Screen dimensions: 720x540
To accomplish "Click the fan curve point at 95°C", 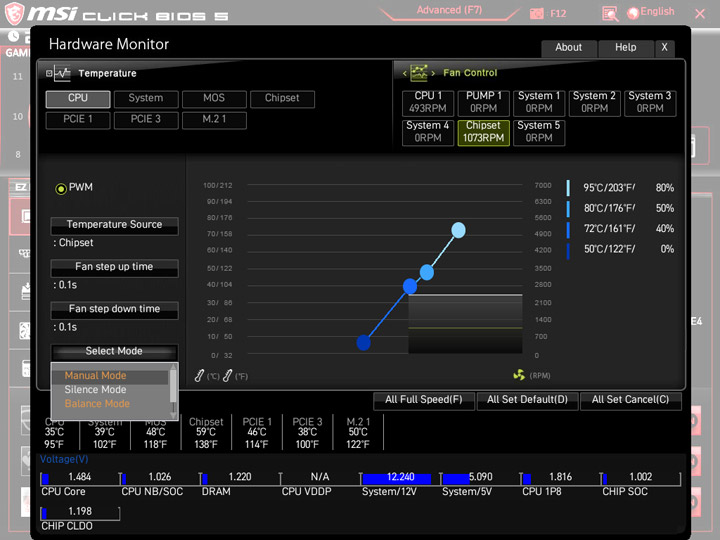I will [x=458, y=230].
